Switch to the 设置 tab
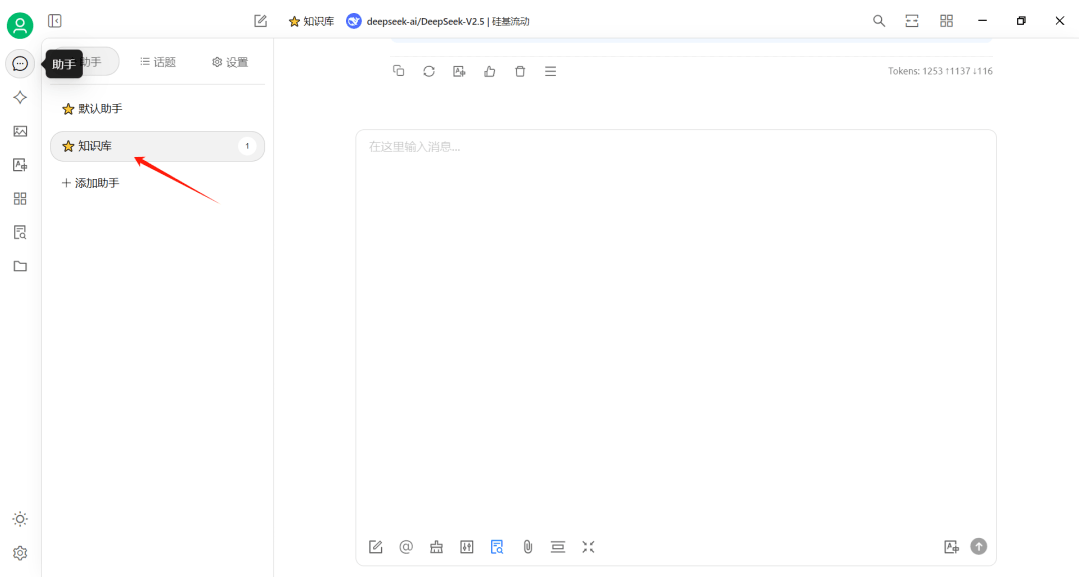 [230, 62]
